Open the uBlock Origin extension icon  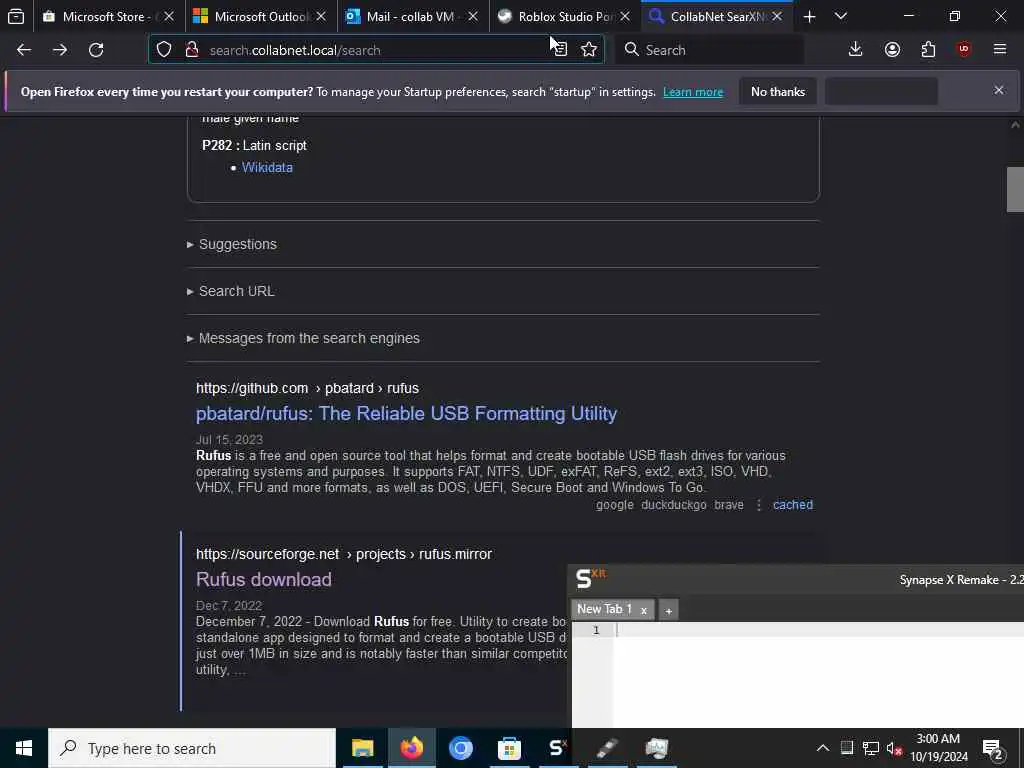964,50
